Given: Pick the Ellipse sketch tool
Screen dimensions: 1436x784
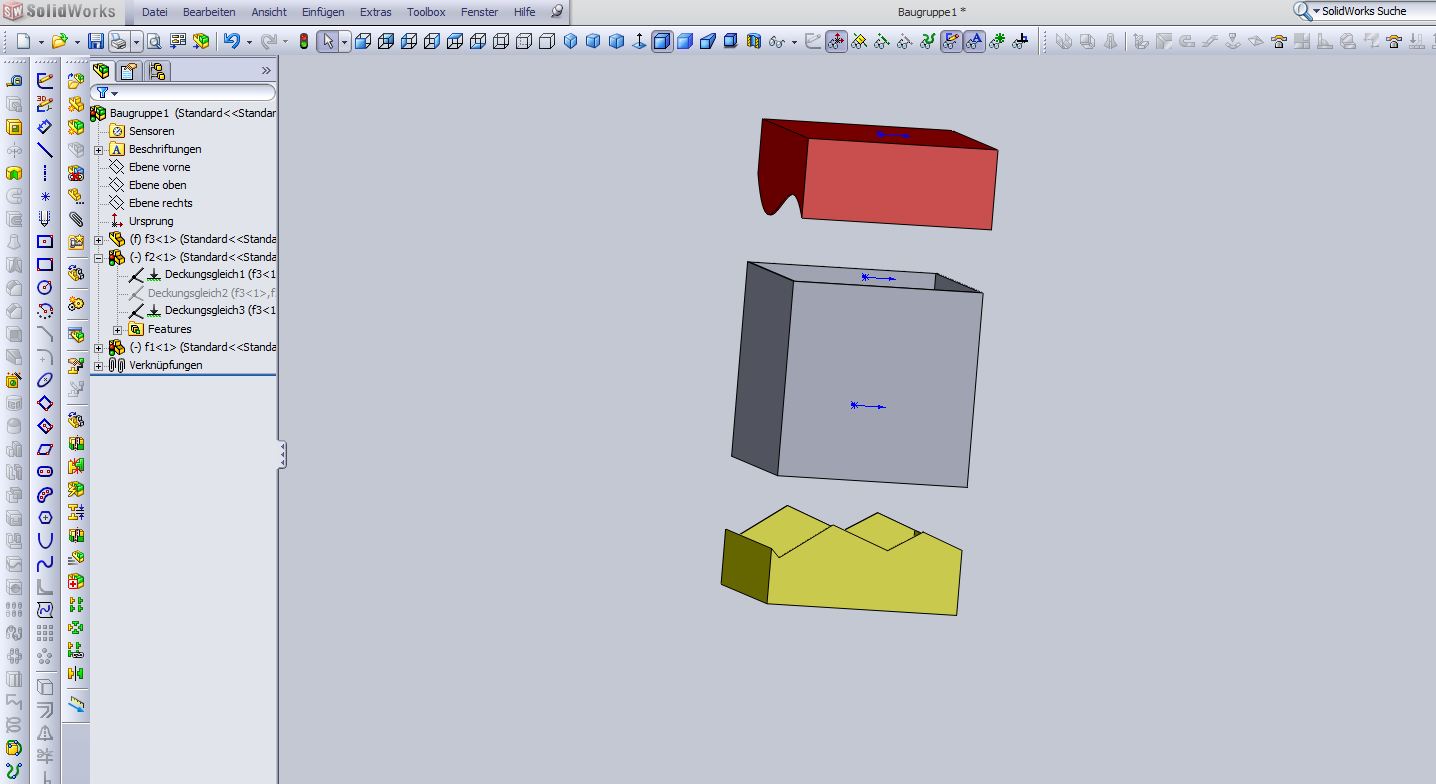Looking at the screenshot, I should tap(45, 380).
